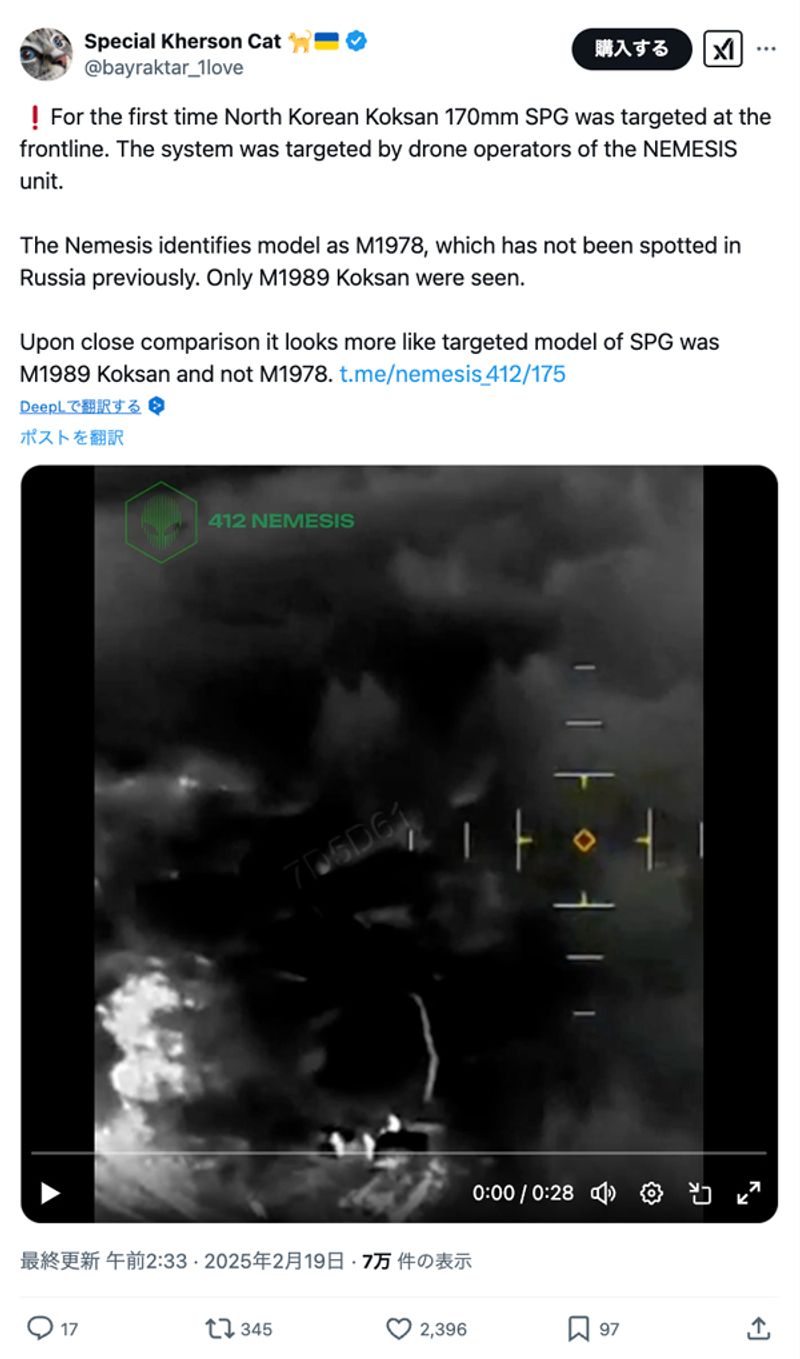Bookmark the post with bookmark icon
The image size is (800, 1359).
click(579, 1328)
